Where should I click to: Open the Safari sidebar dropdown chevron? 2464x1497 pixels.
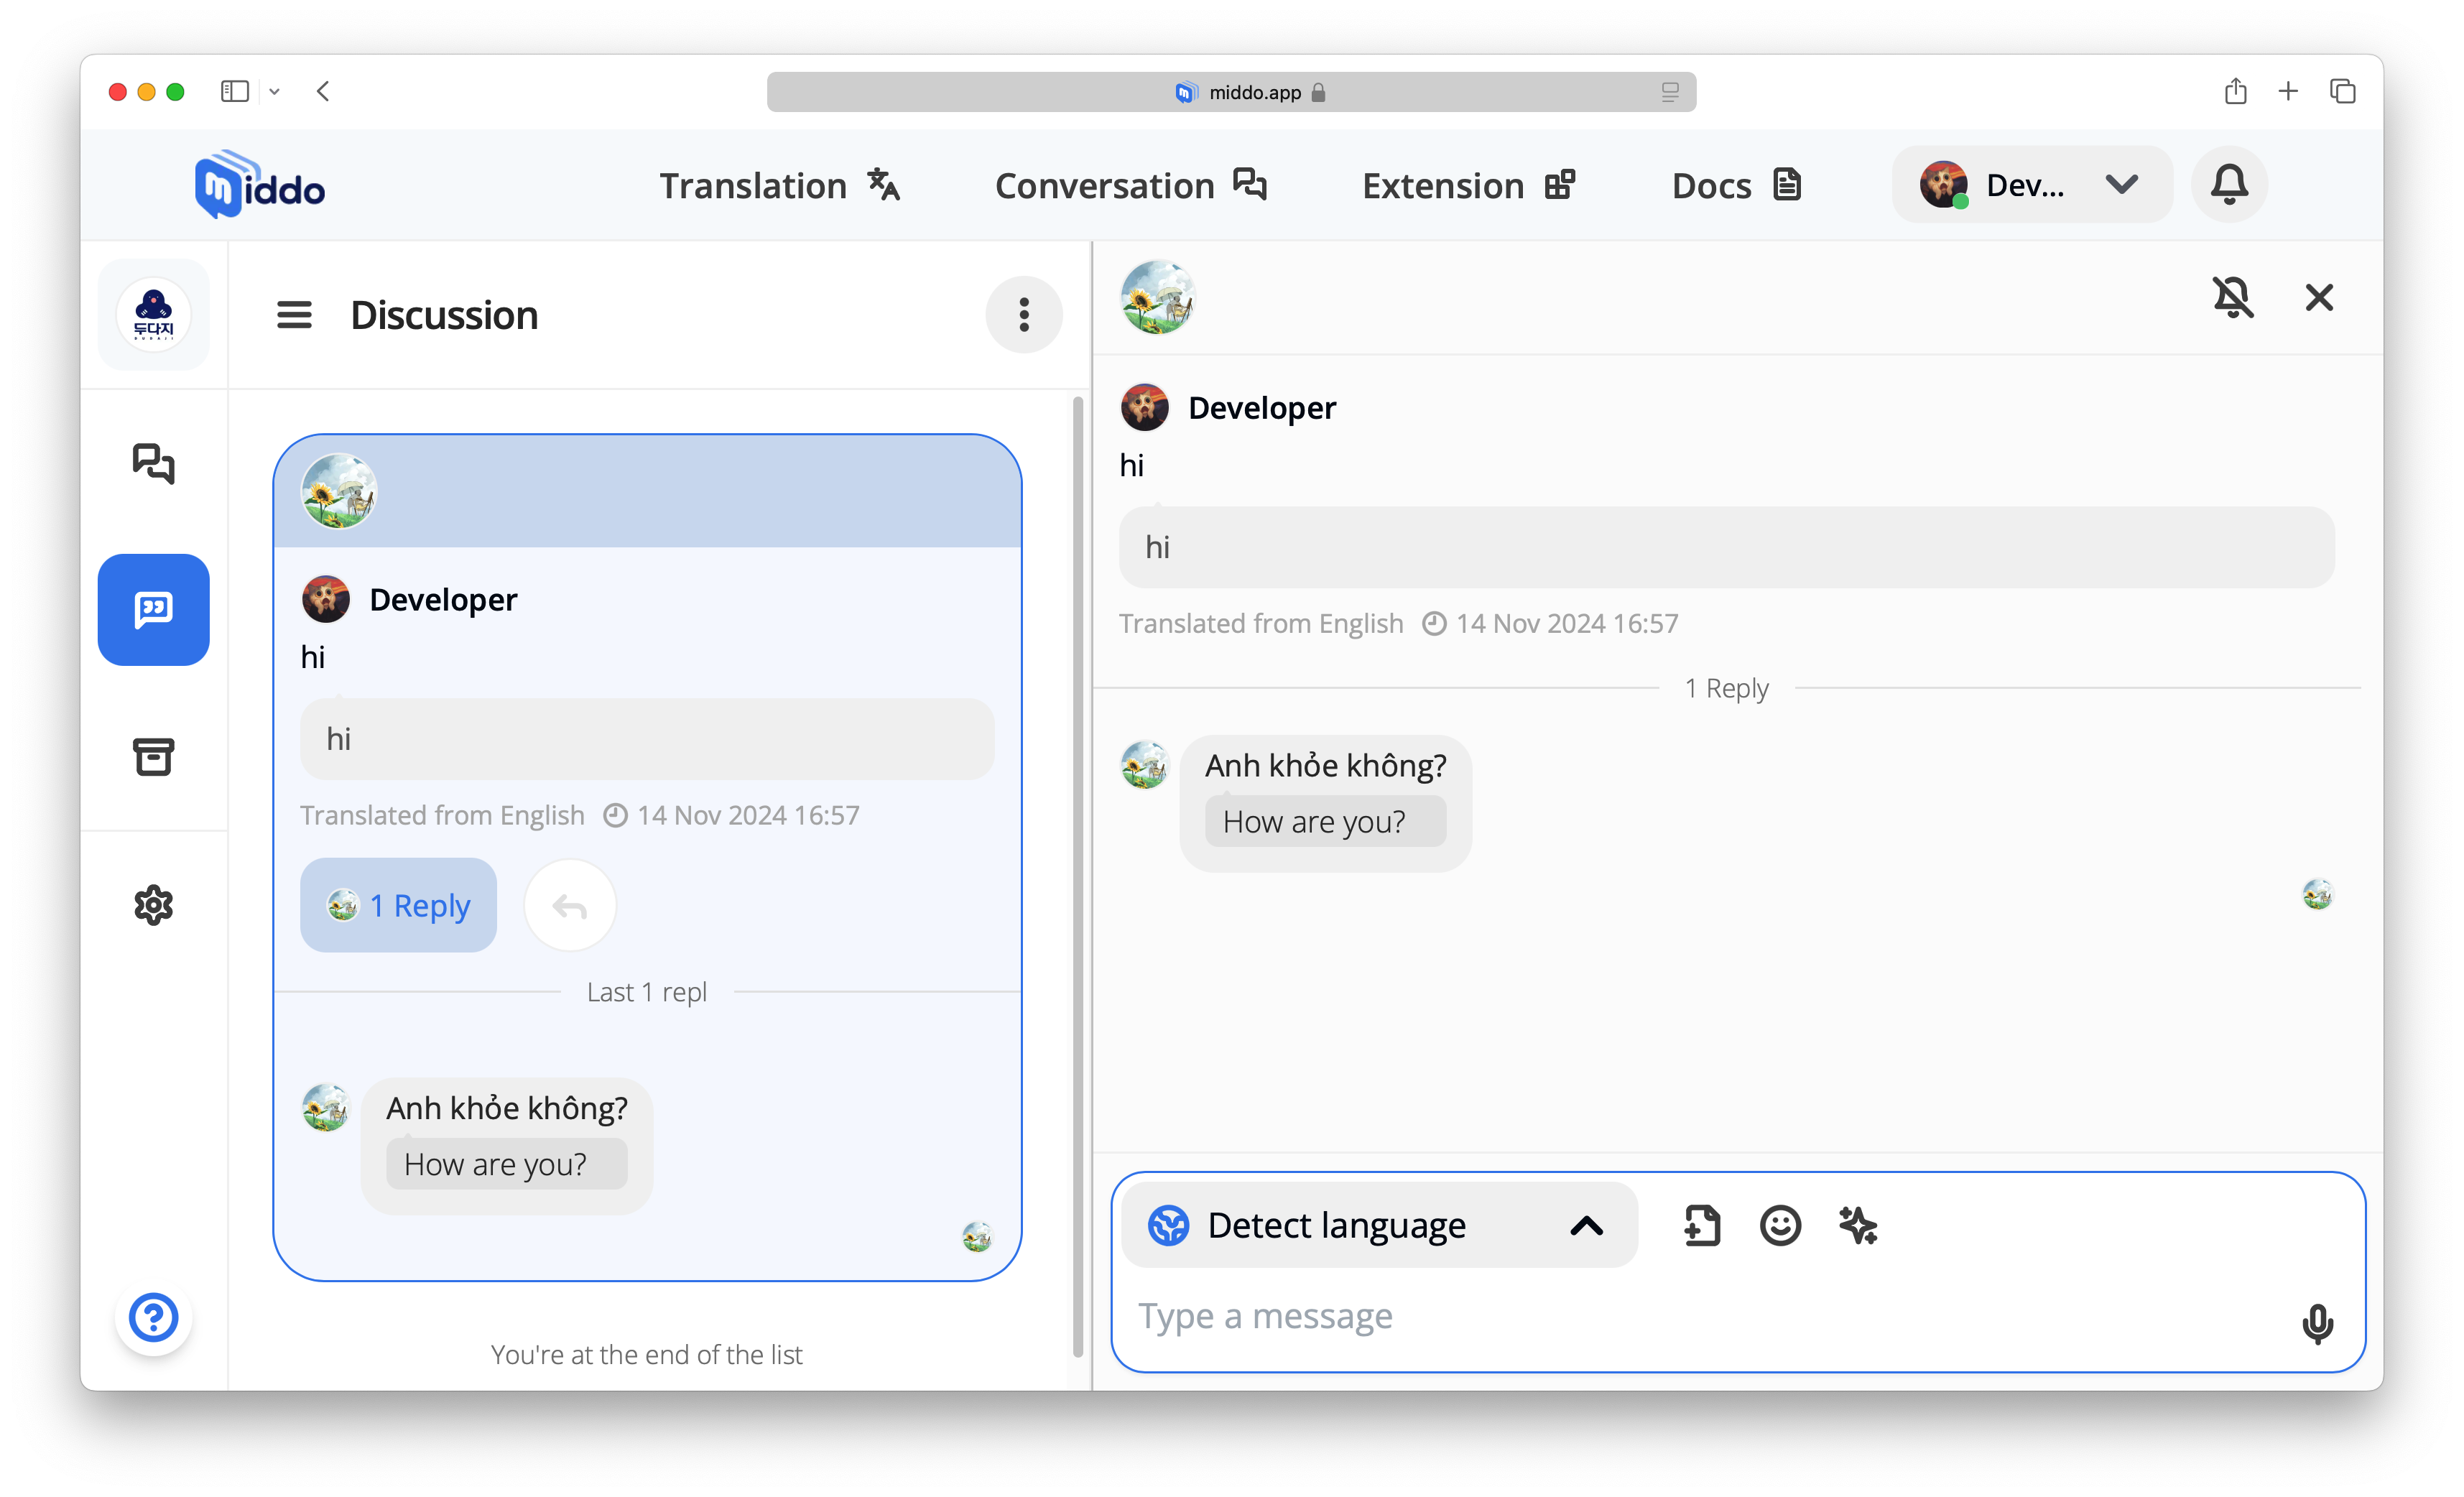tap(274, 92)
